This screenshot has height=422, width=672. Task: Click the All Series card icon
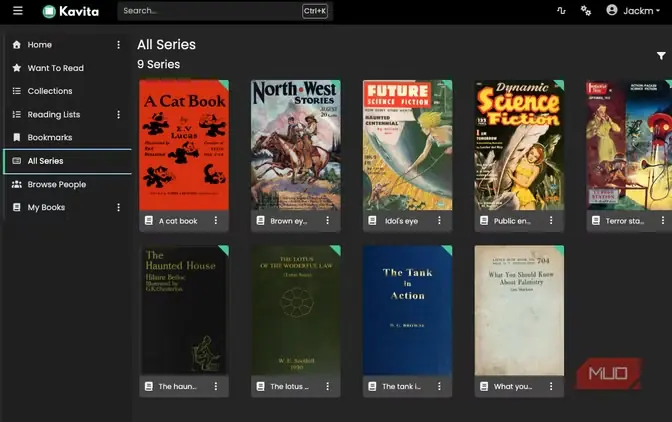click(17, 161)
